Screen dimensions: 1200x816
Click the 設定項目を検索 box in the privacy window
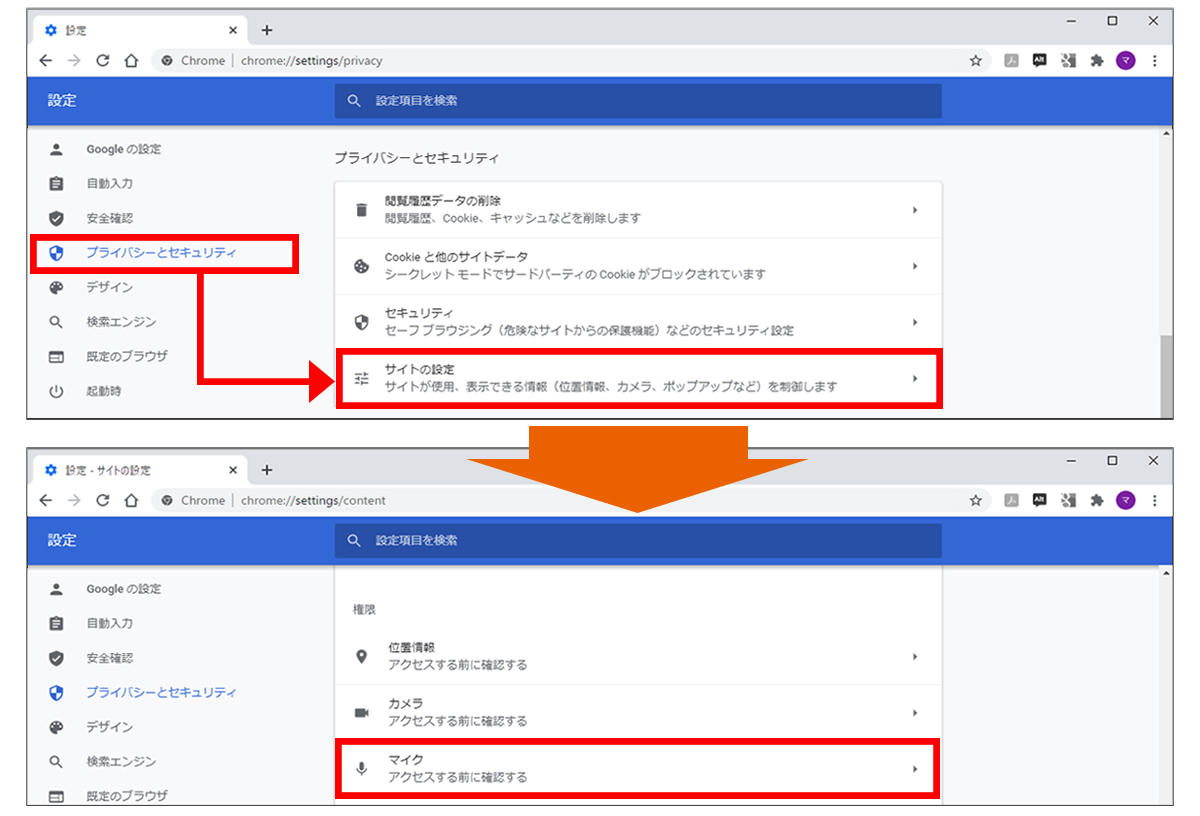click(x=638, y=101)
